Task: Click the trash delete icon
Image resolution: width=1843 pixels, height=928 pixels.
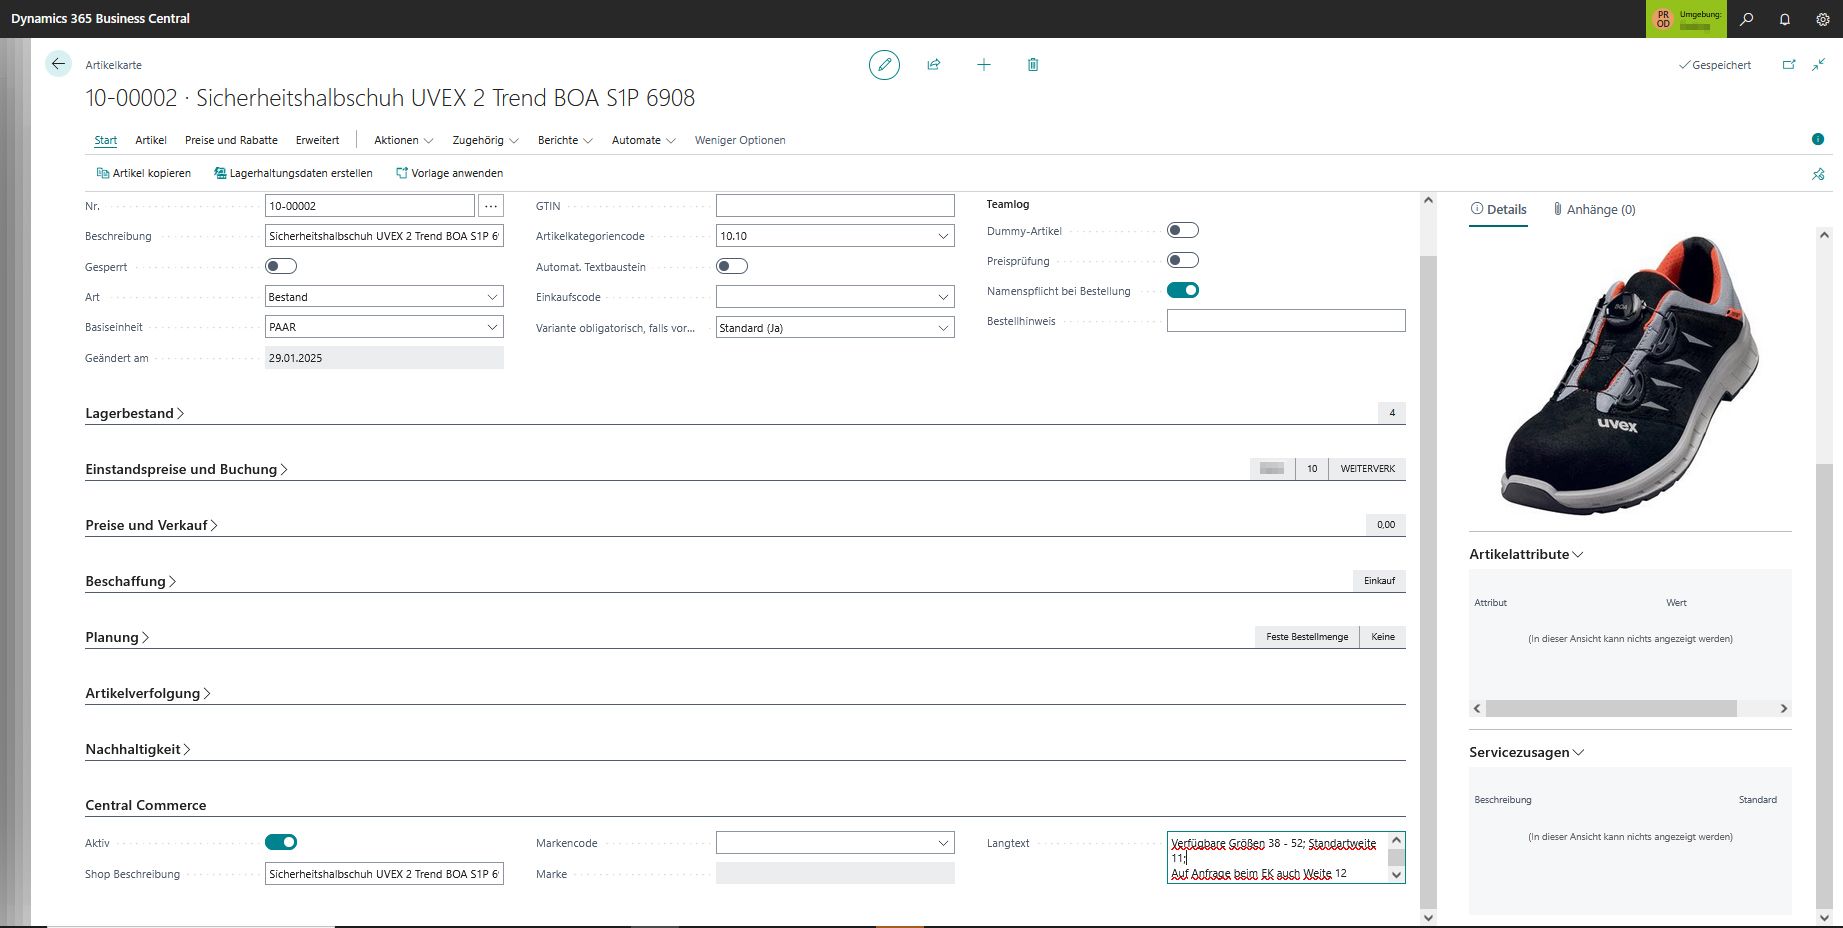Action: [1033, 65]
